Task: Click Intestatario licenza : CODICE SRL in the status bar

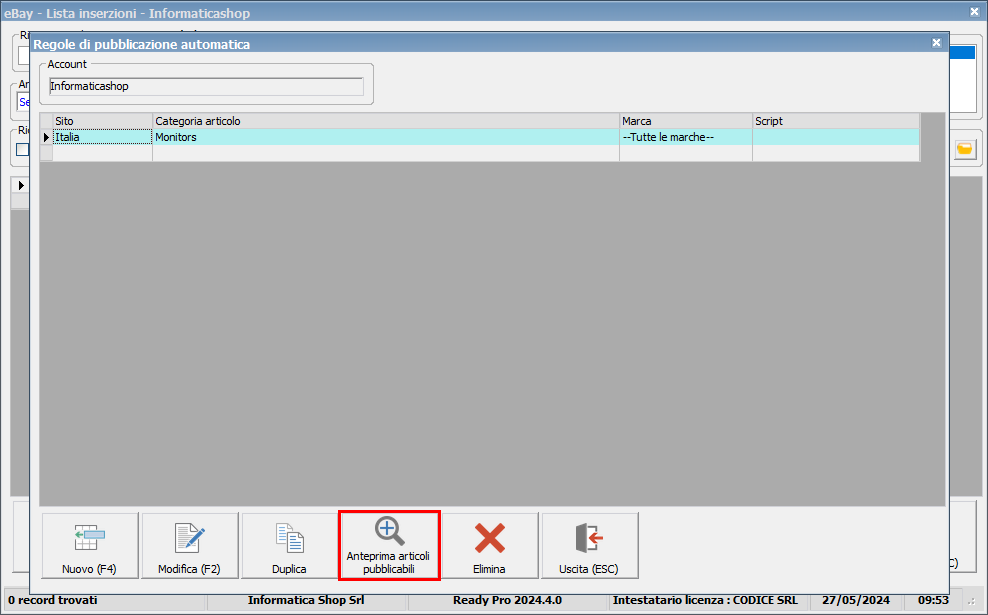Action: coord(705,600)
